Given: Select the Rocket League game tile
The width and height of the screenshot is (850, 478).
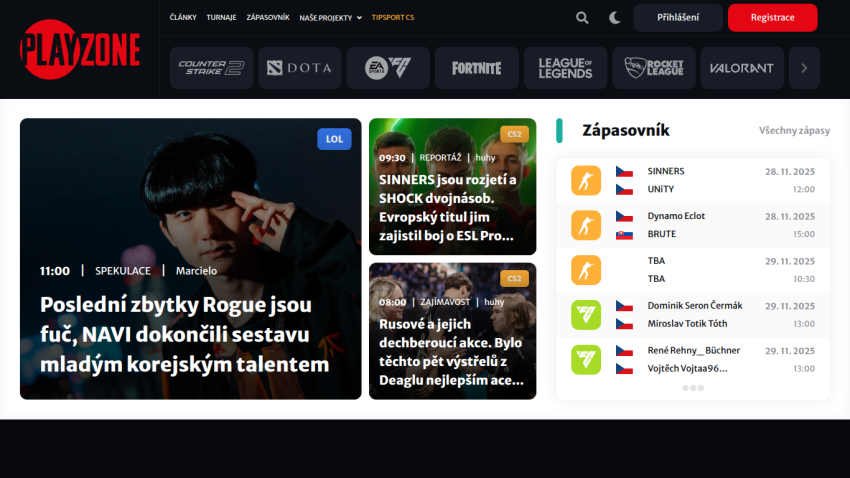Looking at the screenshot, I should pyautogui.click(x=654, y=68).
